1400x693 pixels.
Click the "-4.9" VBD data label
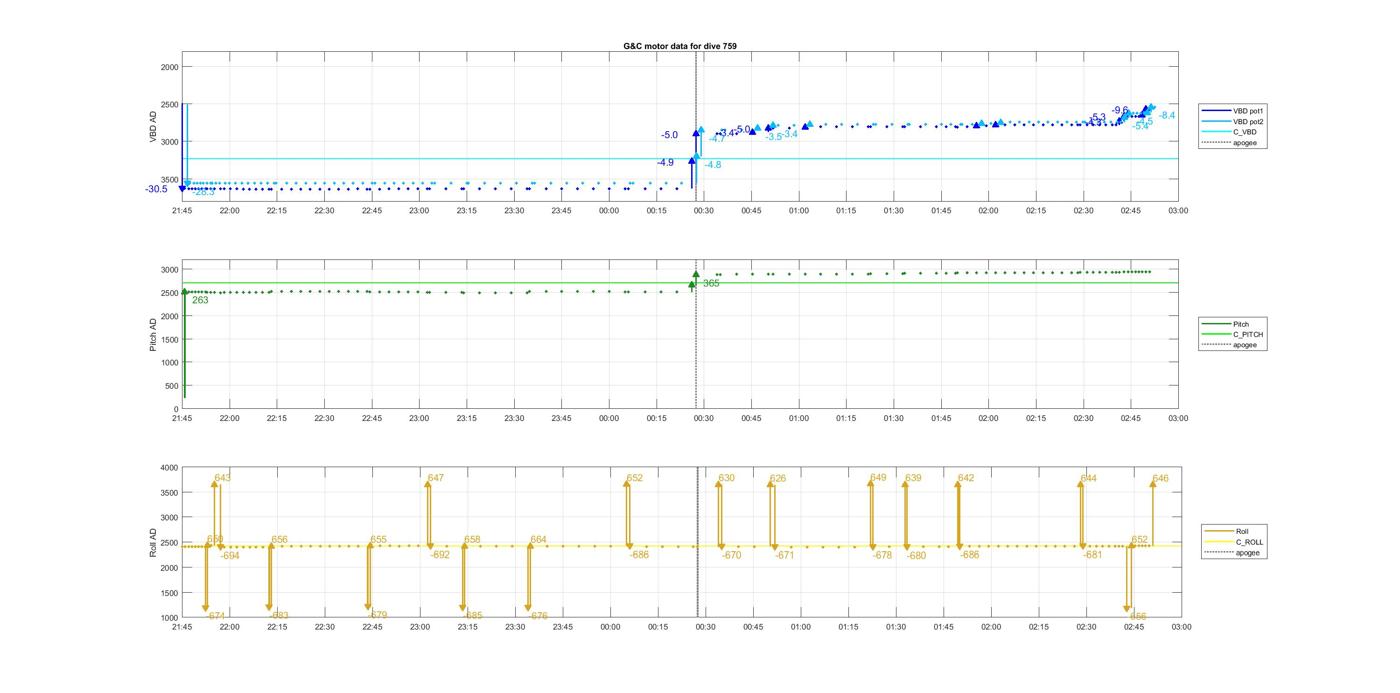coord(665,162)
